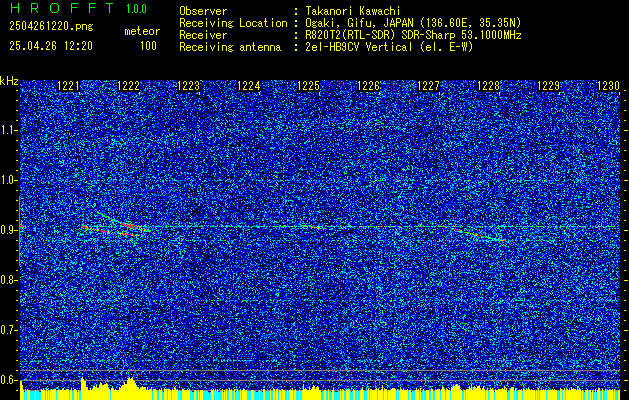This screenshot has height=400, width=629.
Task: Click the Receiving antenna field label
Action: coord(230,47)
